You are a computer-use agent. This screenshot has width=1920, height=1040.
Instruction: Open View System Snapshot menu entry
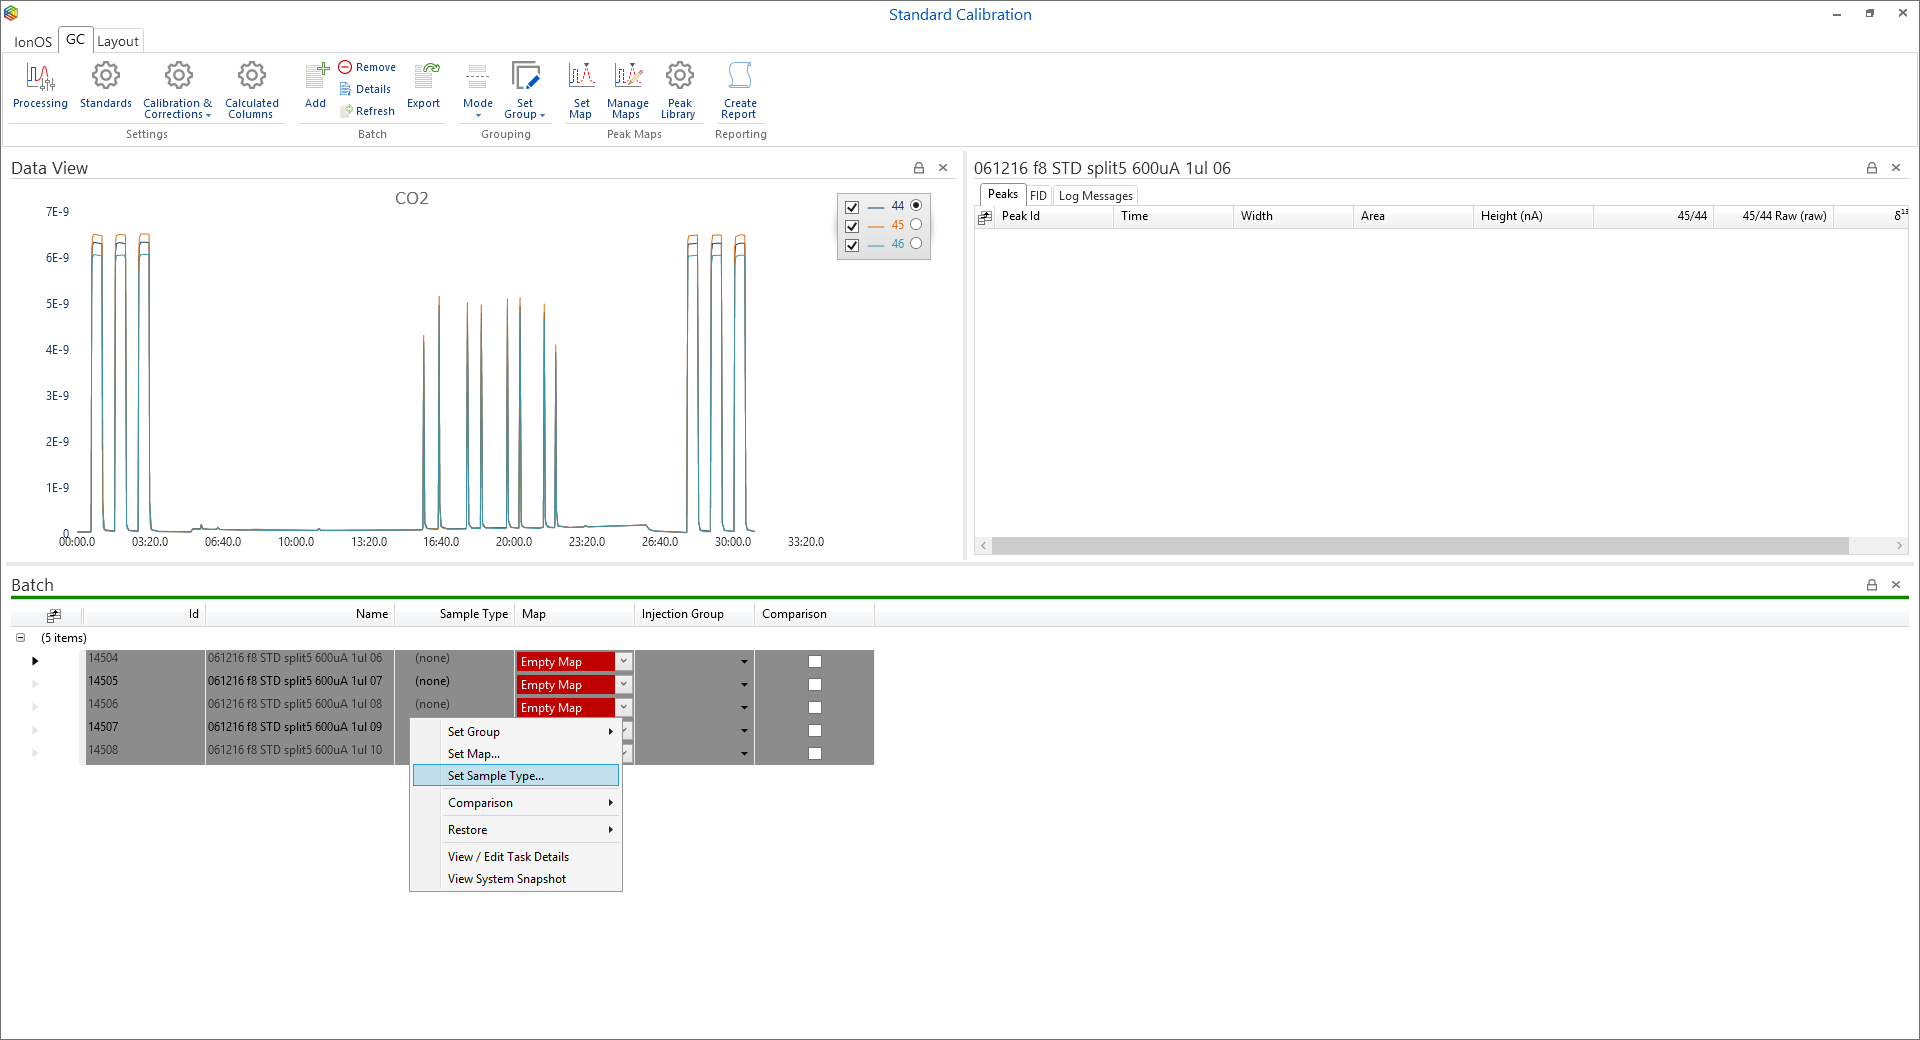(x=507, y=879)
